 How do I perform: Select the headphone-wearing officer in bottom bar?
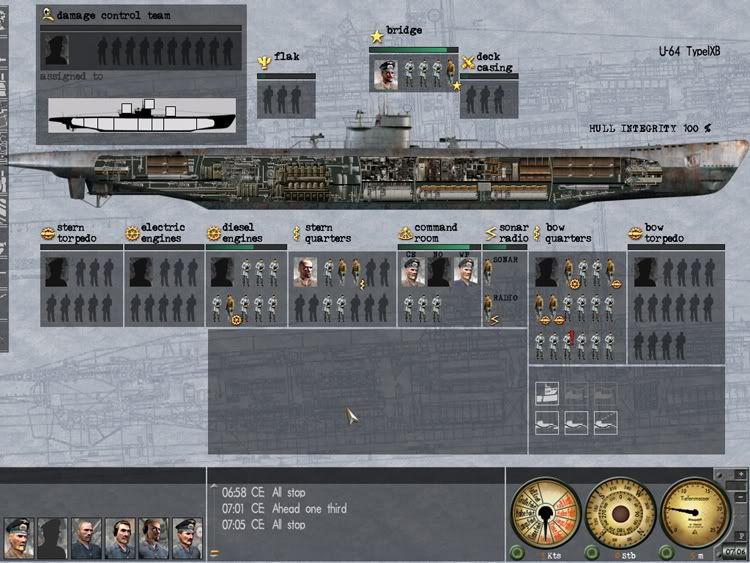(120, 538)
